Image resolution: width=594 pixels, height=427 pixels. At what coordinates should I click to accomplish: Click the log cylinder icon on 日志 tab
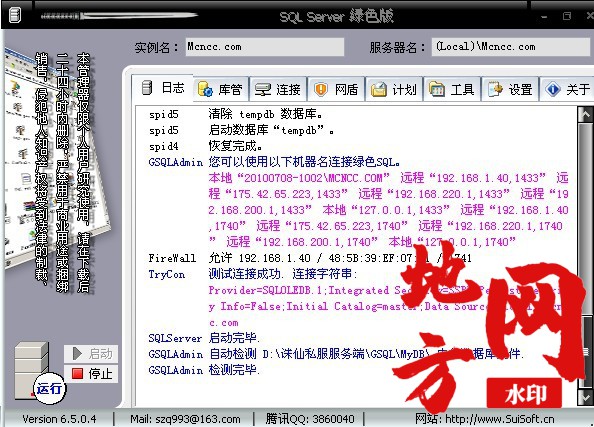[x=147, y=88]
